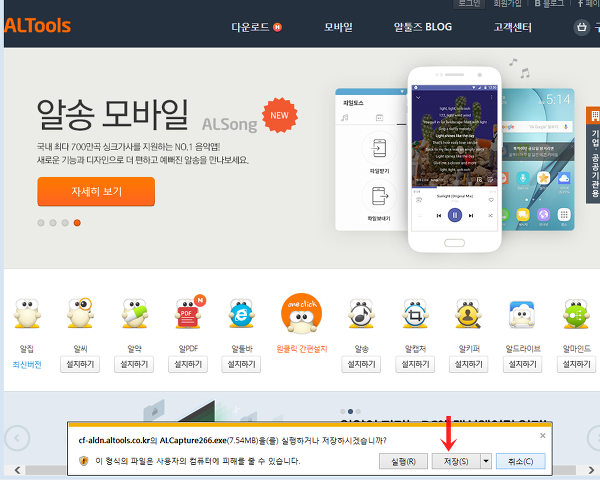Click 설치하기 under 알마인드
Screen dimensions: 600x480
(x=577, y=364)
